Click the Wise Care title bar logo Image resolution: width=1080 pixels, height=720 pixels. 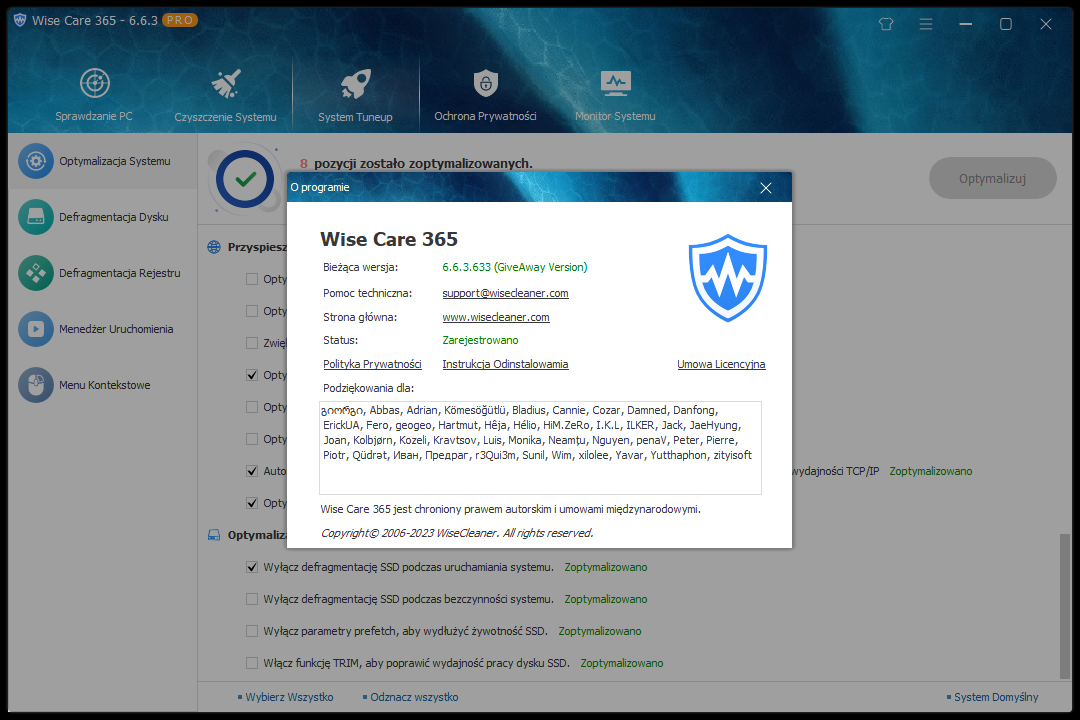tap(20, 20)
